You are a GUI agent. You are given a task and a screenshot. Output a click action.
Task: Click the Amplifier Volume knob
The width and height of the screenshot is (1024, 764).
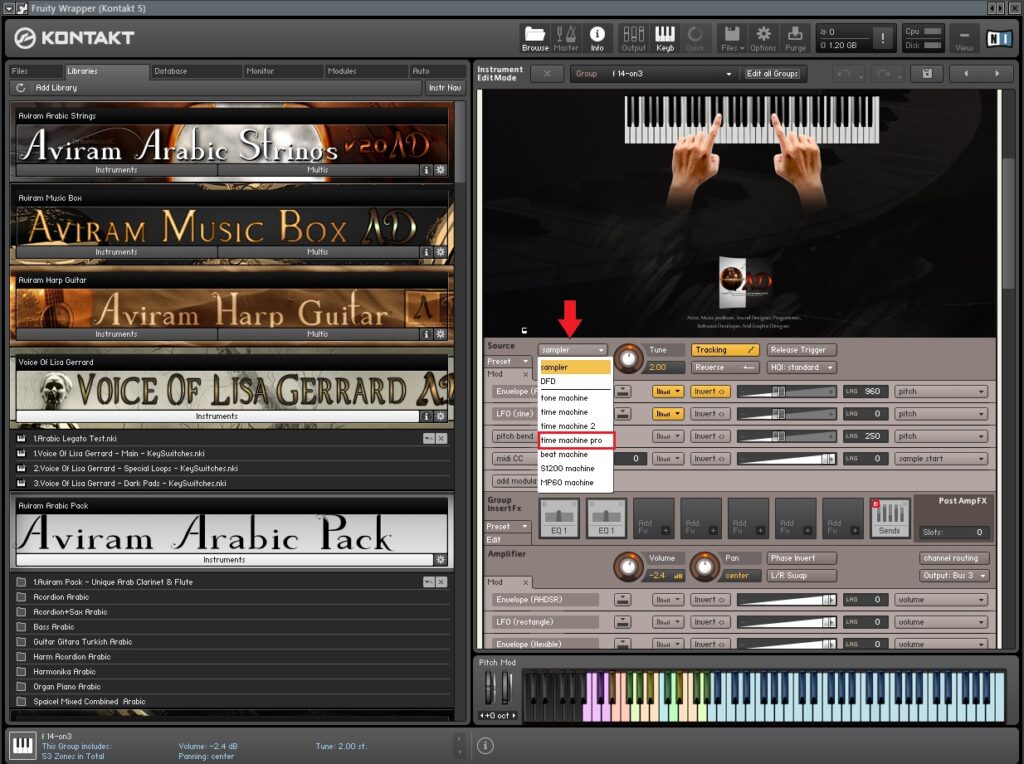tap(628, 567)
